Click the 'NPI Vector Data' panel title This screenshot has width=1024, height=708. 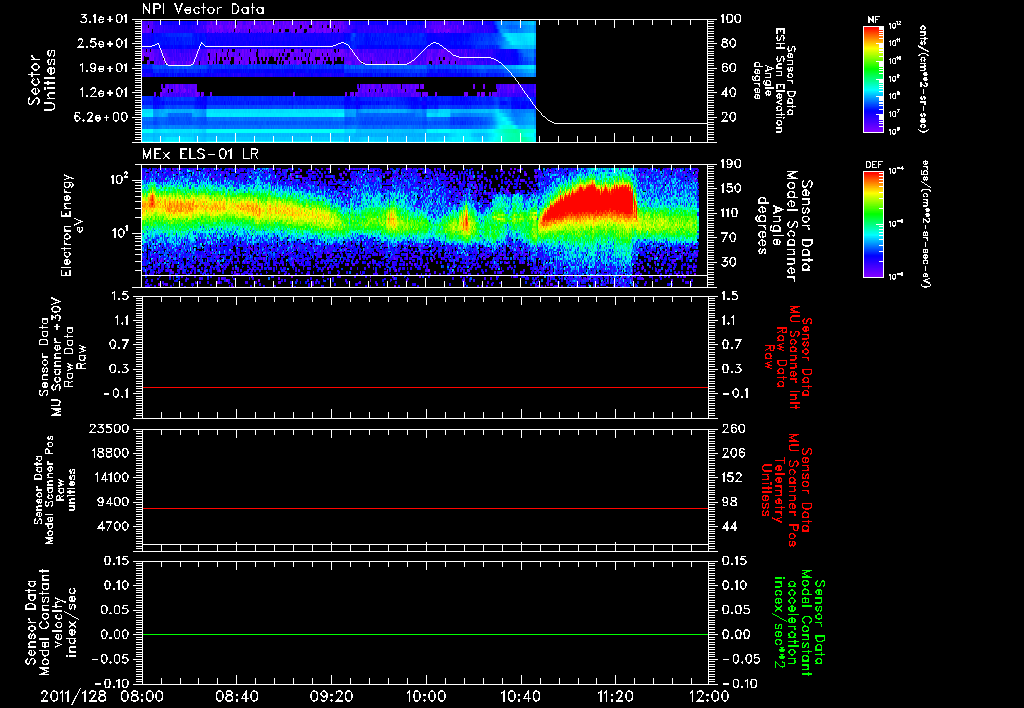point(203,9)
